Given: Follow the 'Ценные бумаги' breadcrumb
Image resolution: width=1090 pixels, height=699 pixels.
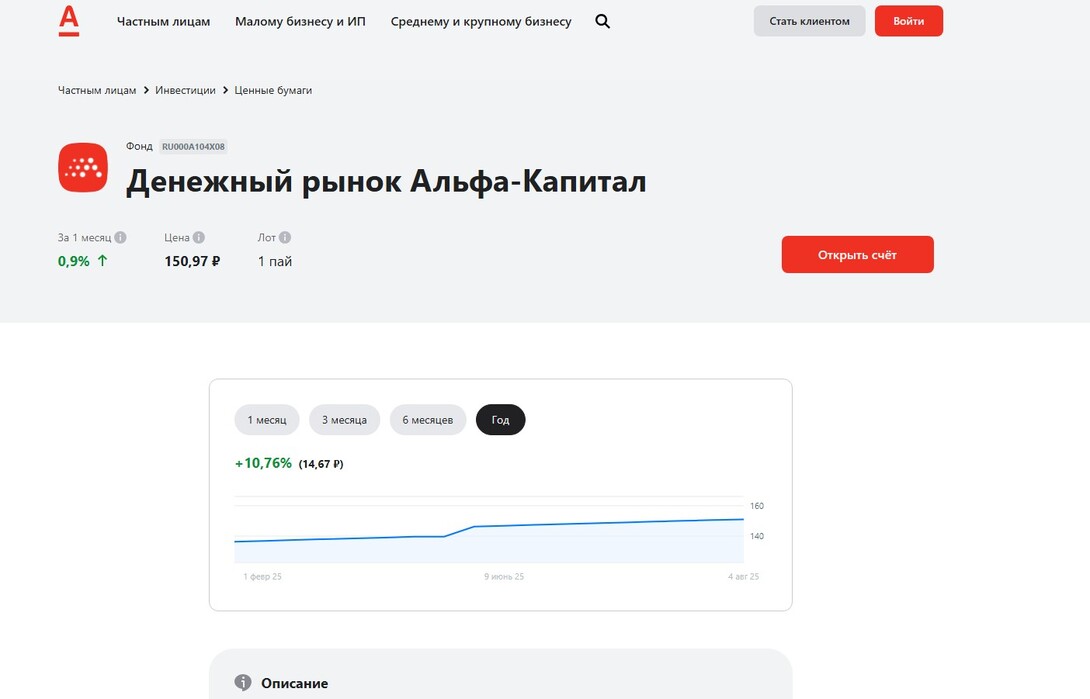Looking at the screenshot, I should [x=273, y=90].
